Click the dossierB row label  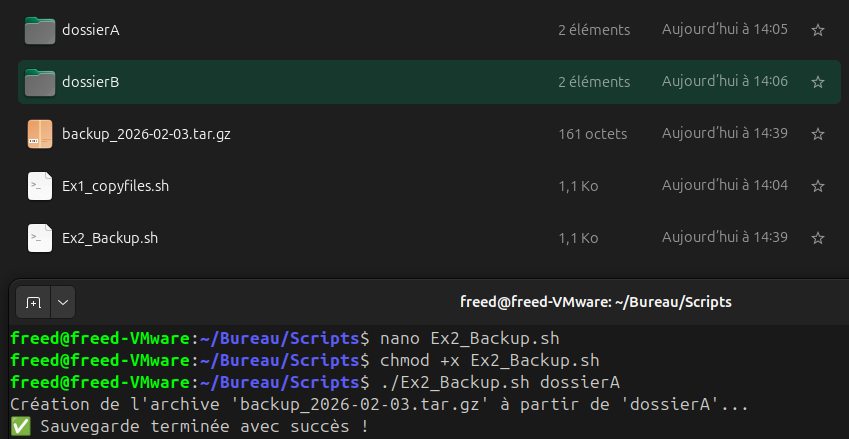91,82
